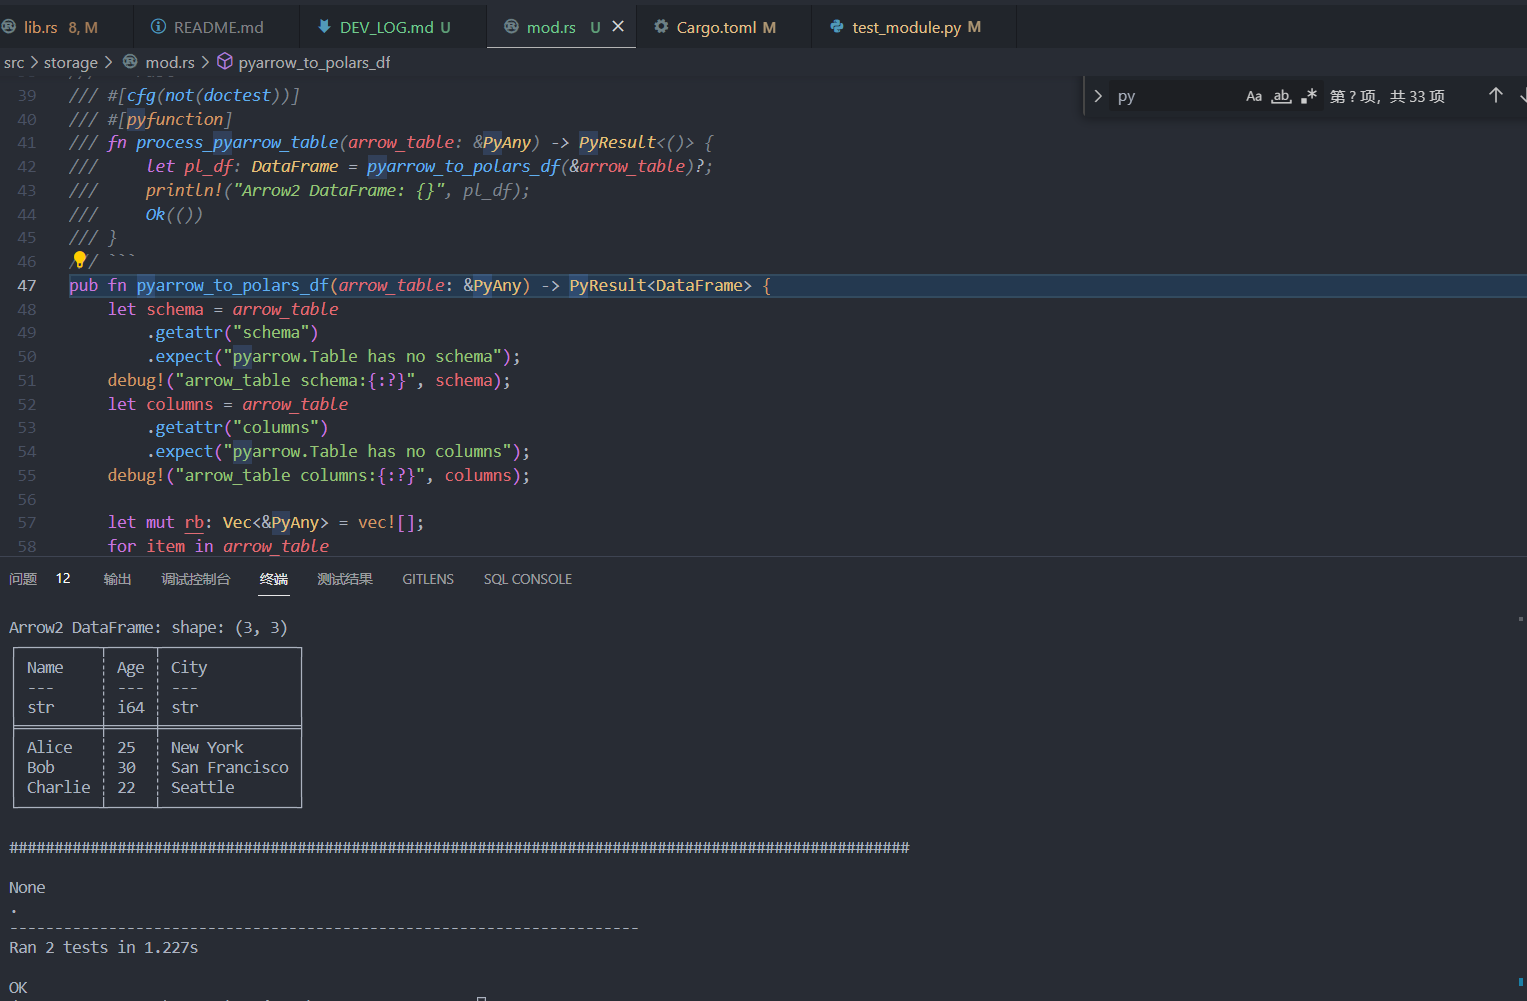
Task: Open the Cargo.toml tab
Action: [x=726, y=27]
